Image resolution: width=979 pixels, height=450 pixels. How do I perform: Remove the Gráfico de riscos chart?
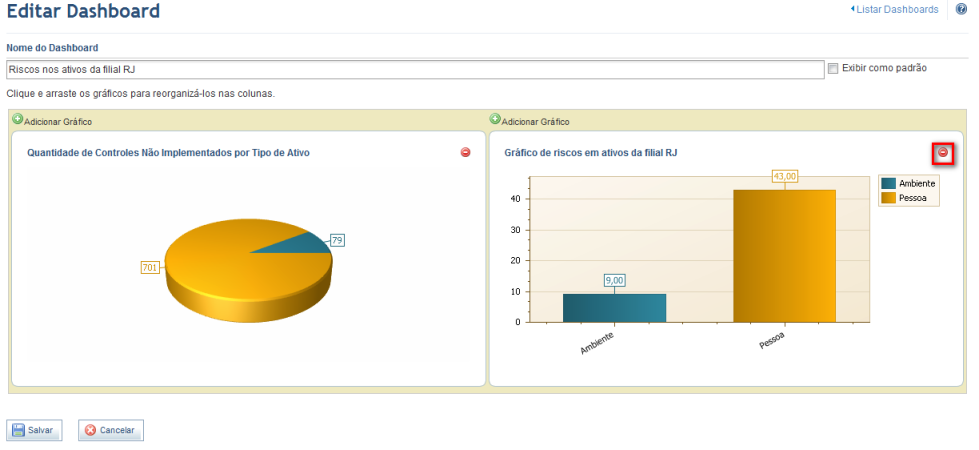point(943,152)
